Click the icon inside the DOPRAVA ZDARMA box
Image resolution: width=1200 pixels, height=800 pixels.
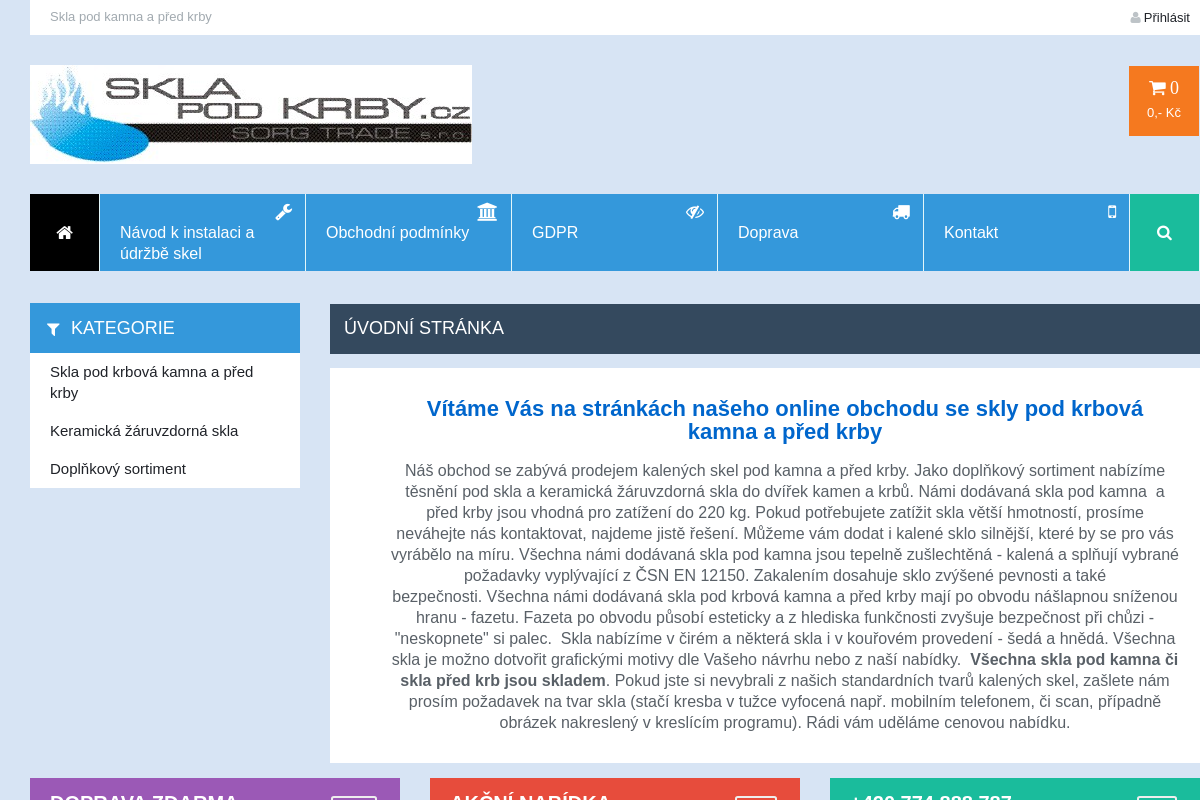(354, 795)
